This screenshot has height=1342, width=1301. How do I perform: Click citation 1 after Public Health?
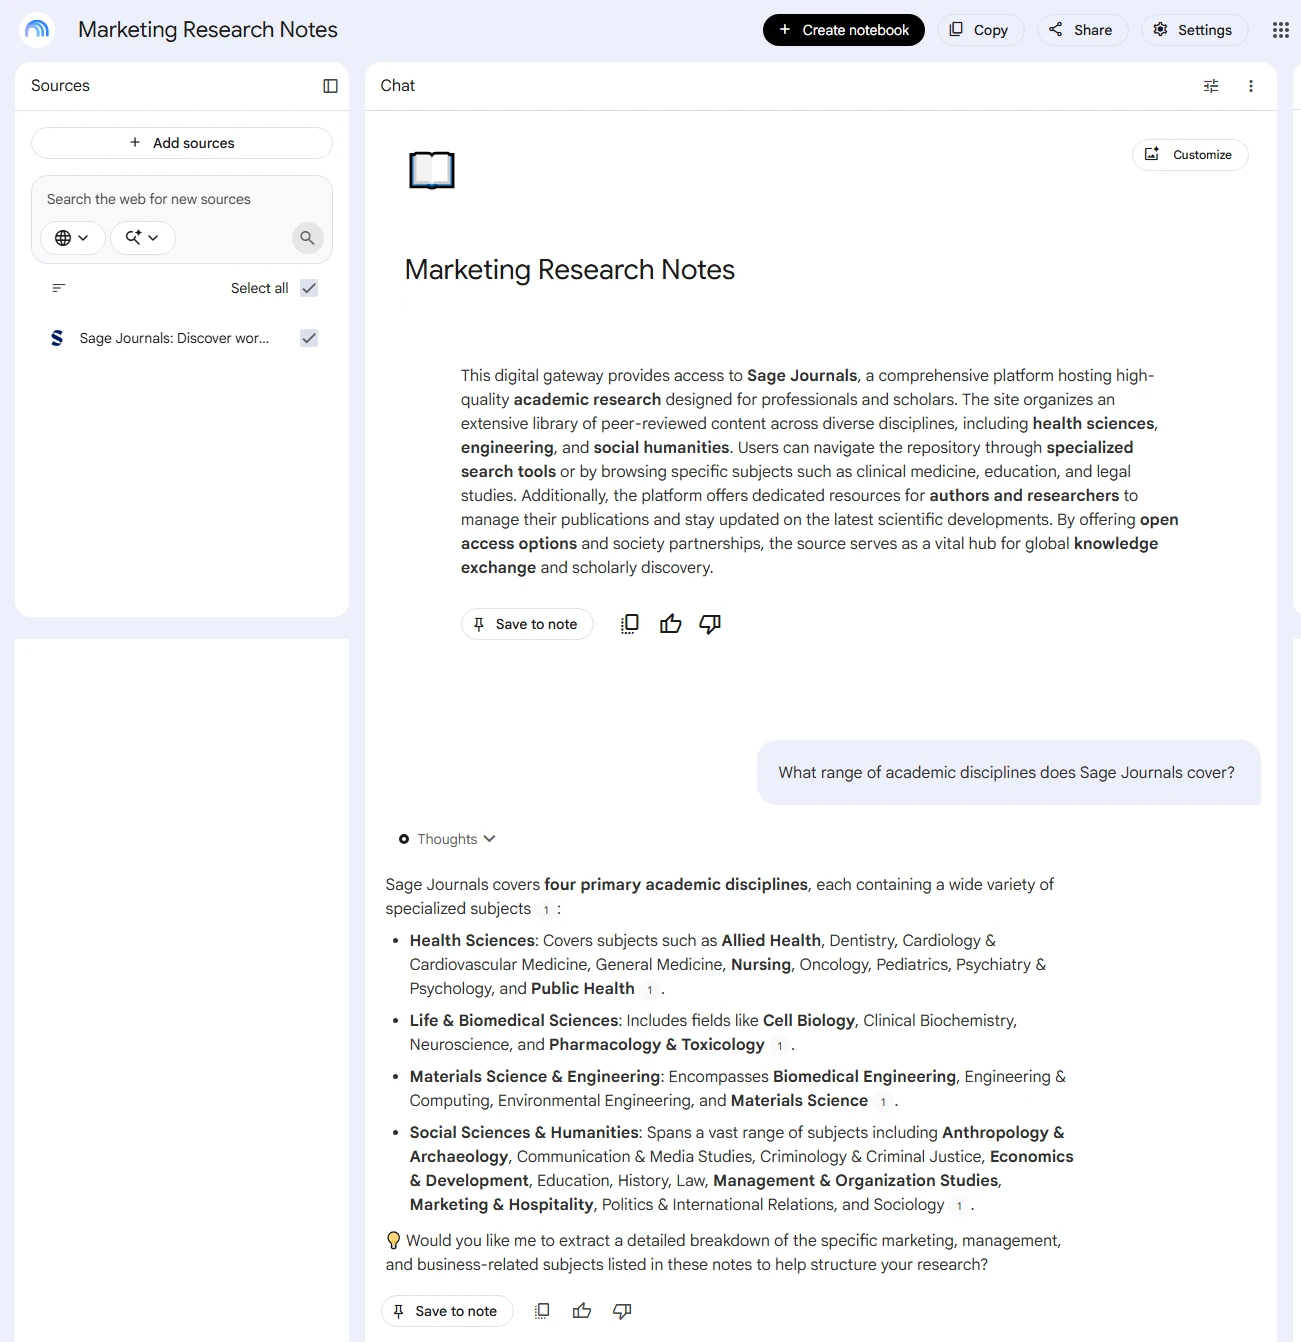tap(649, 990)
